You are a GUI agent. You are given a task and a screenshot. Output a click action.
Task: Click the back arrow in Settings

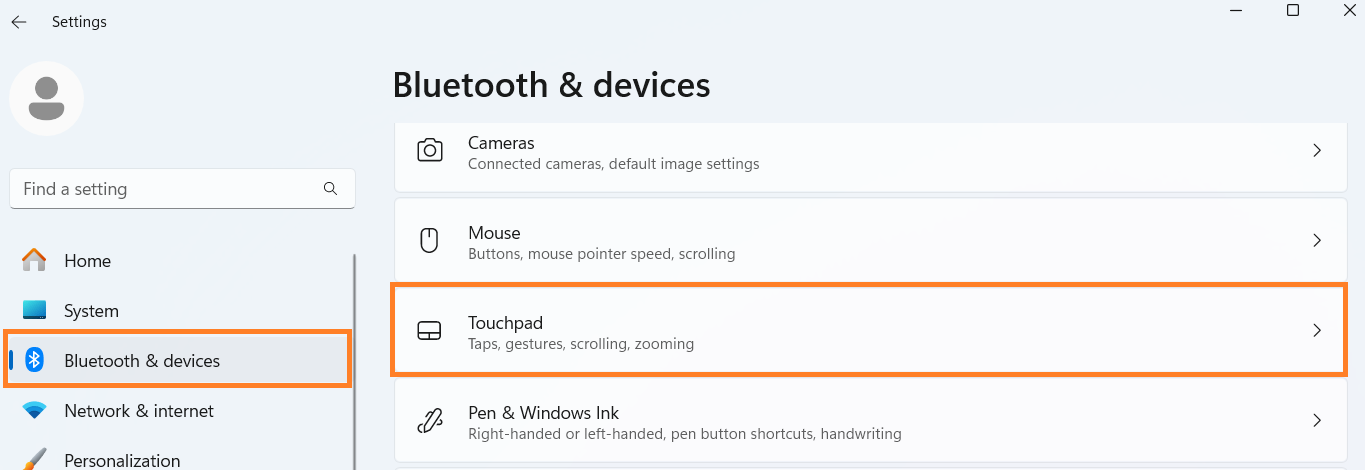(x=19, y=22)
